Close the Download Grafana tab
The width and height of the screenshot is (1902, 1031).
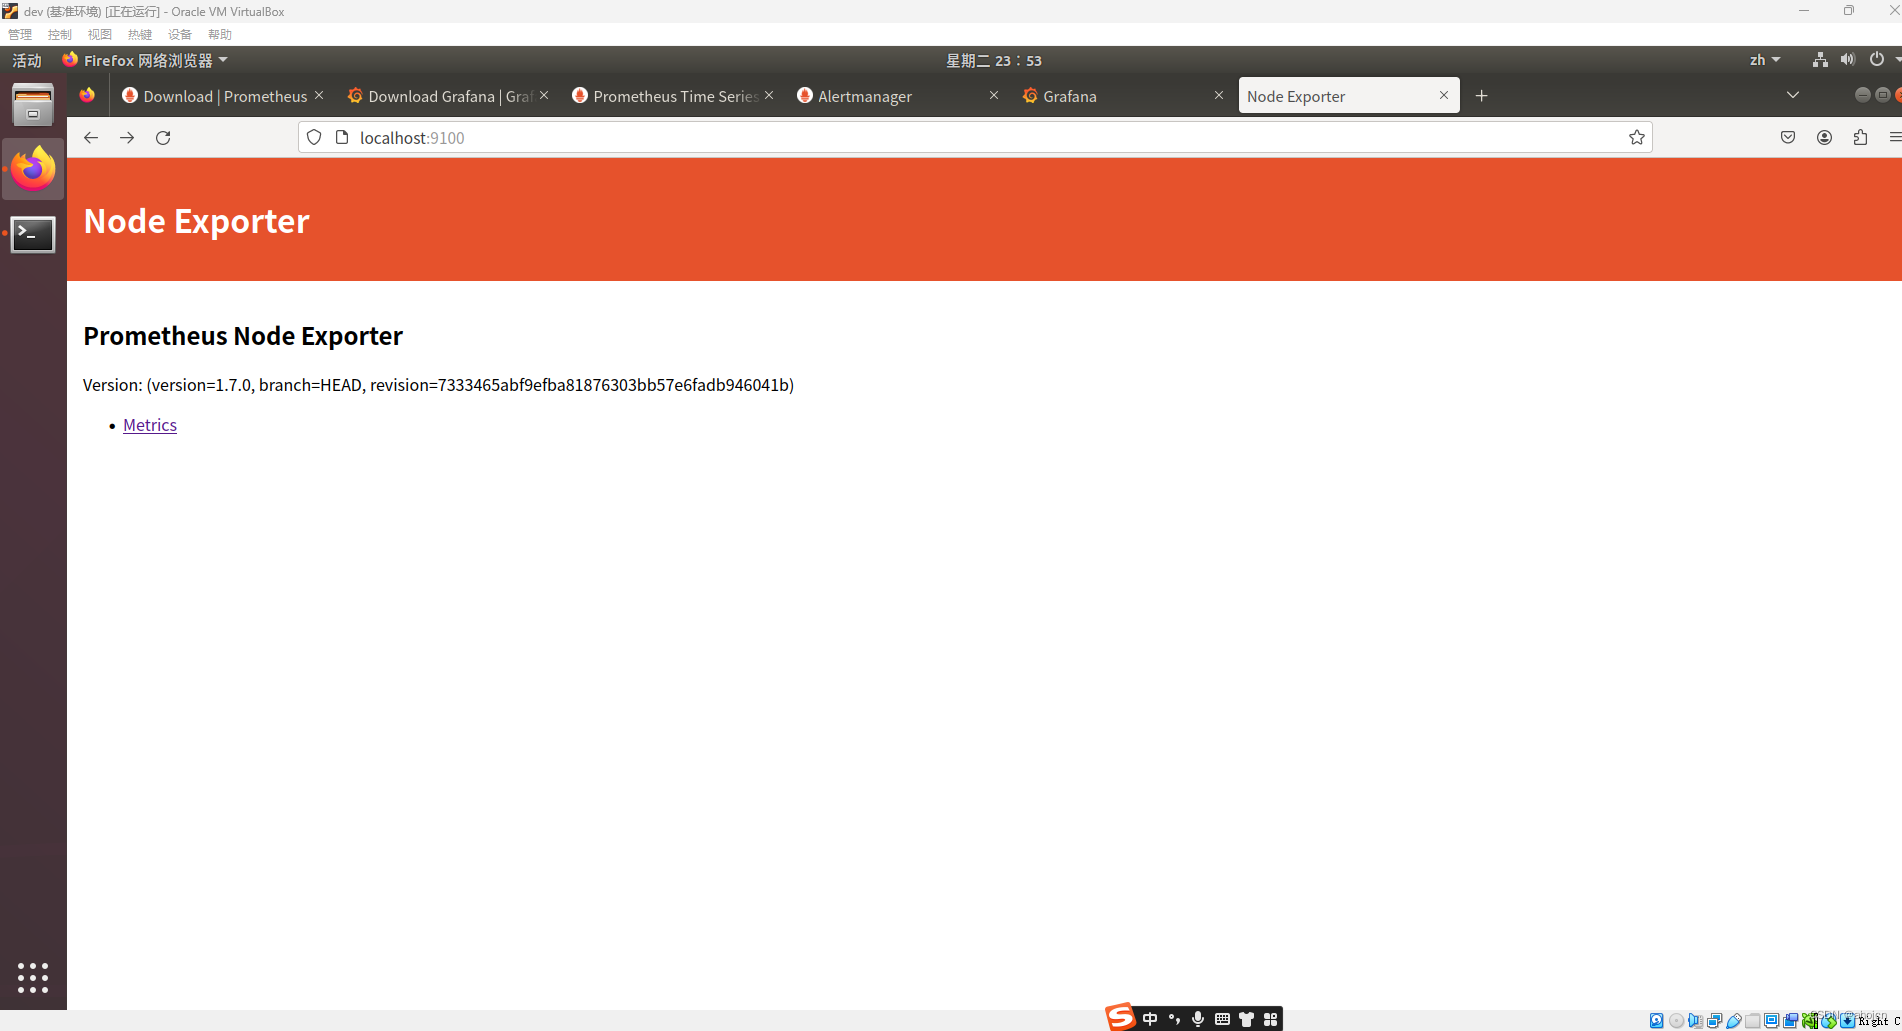pos(544,95)
